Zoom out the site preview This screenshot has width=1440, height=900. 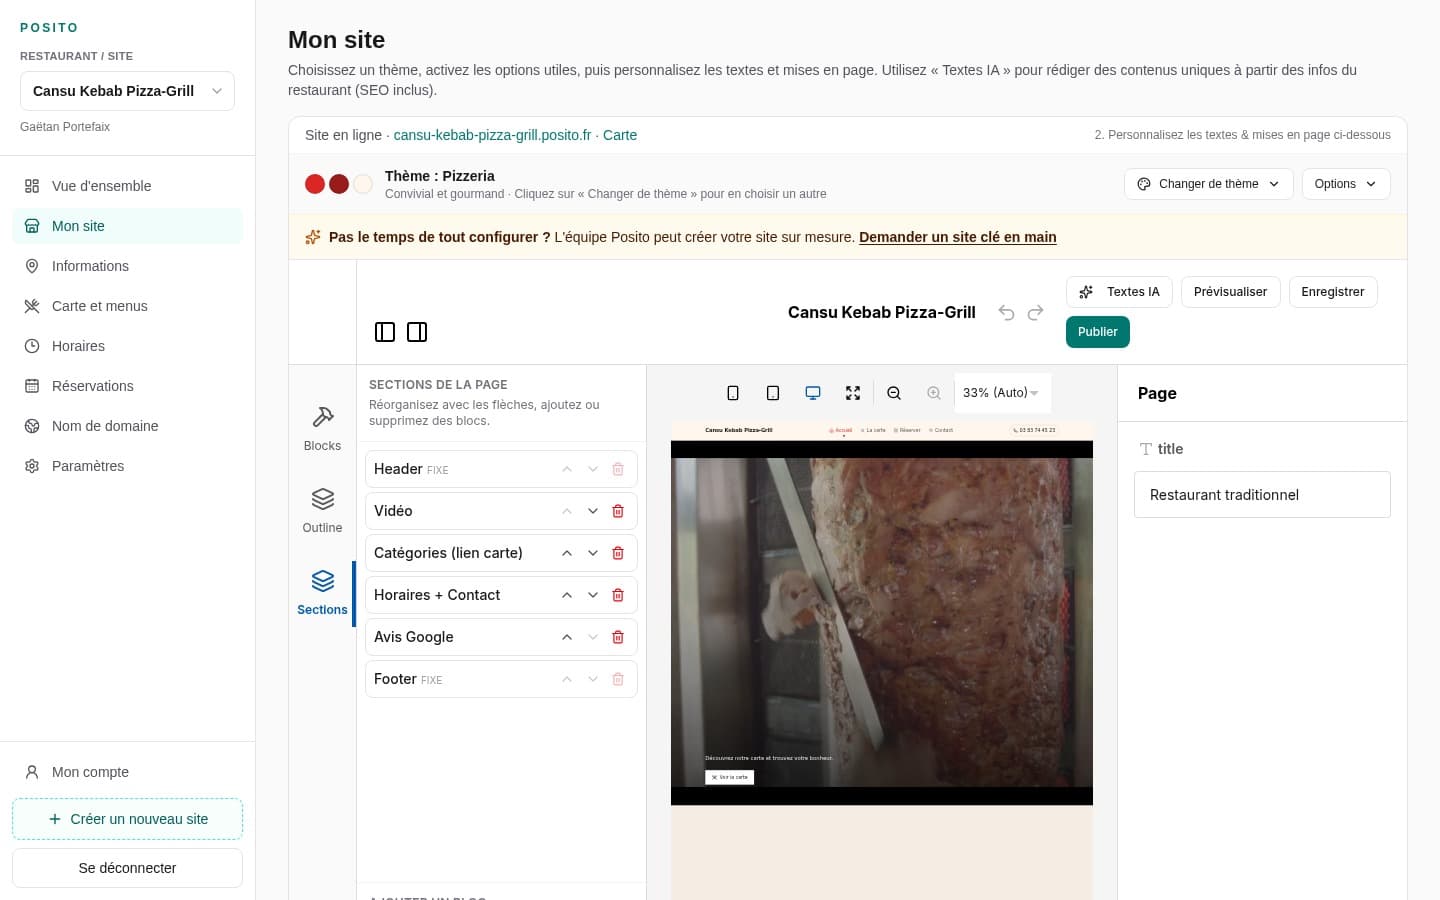tap(894, 393)
